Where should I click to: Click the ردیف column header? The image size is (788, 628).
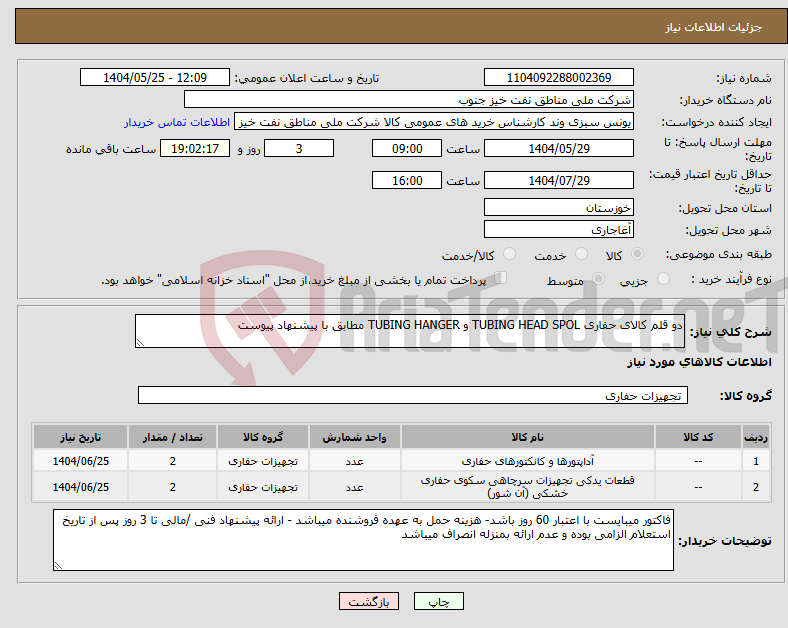756,437
